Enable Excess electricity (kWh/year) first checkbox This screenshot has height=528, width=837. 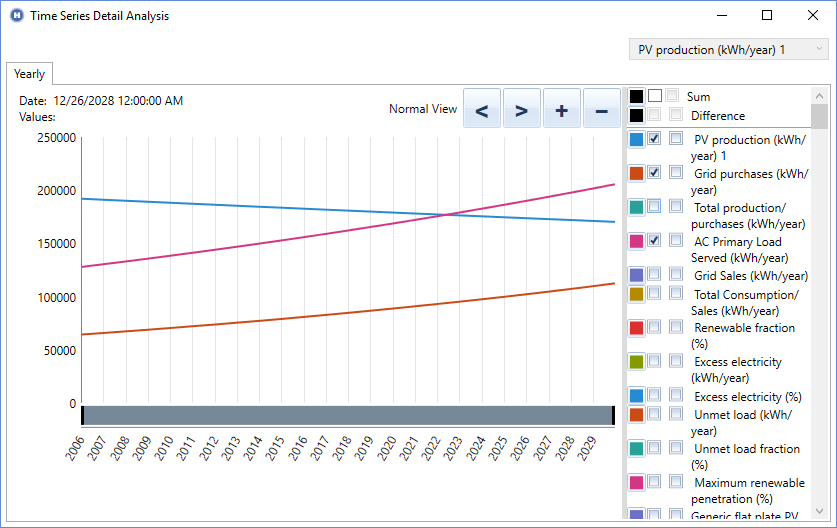pyautogui.click(x=654, y=361)
